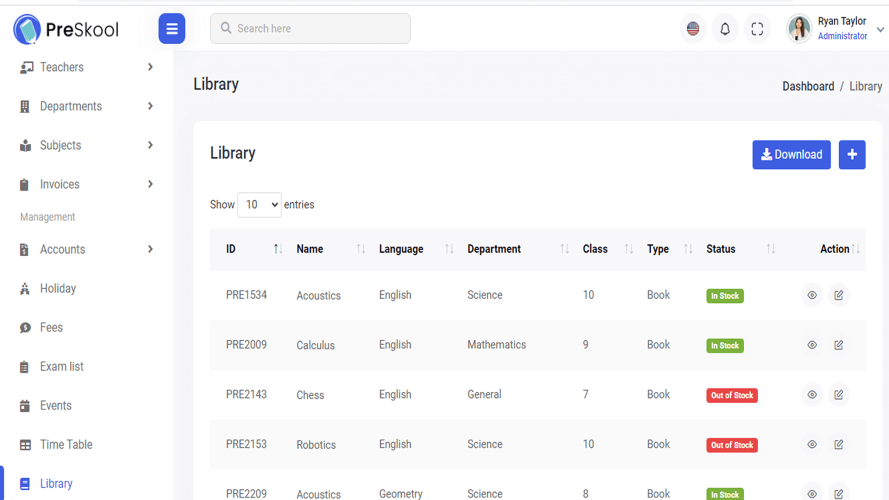Expand the Accounts menu chevron

point(150,249)
